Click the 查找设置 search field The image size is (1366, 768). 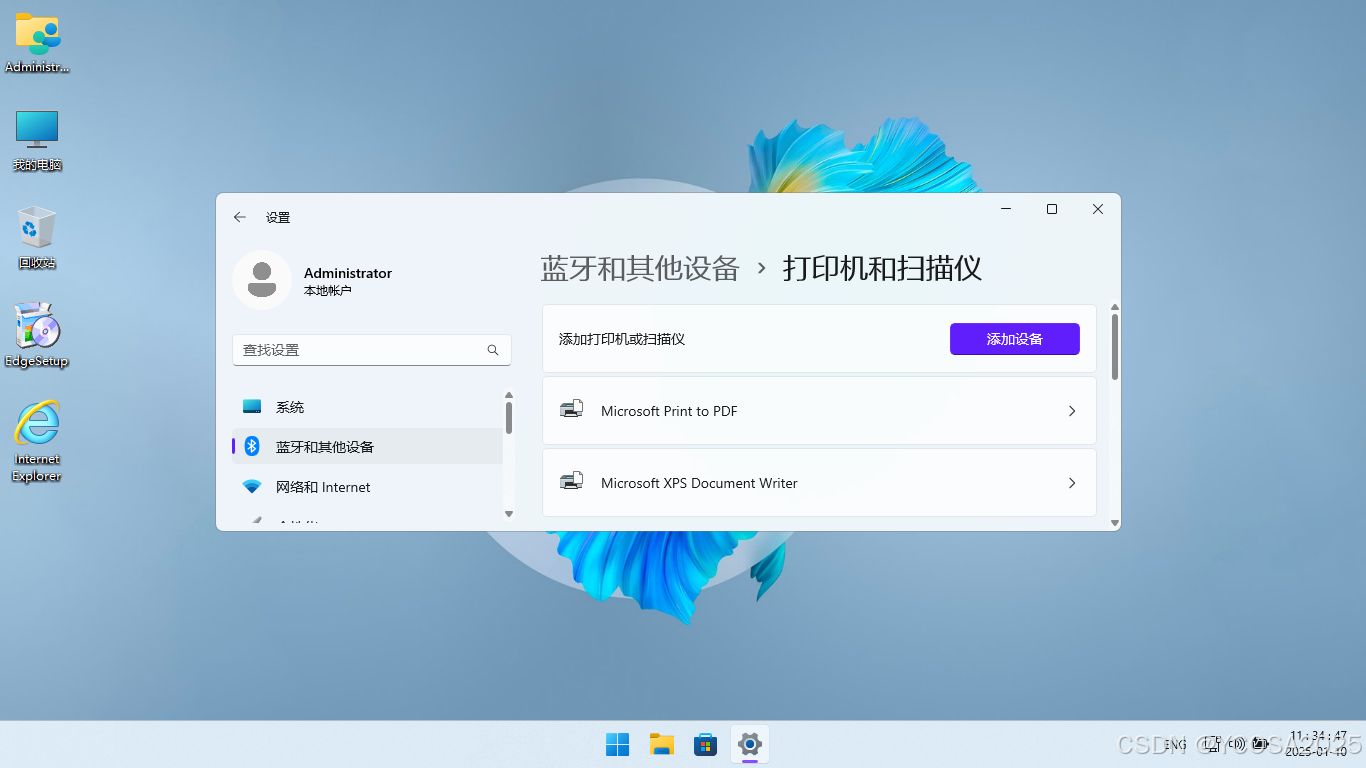click(371, 350)
